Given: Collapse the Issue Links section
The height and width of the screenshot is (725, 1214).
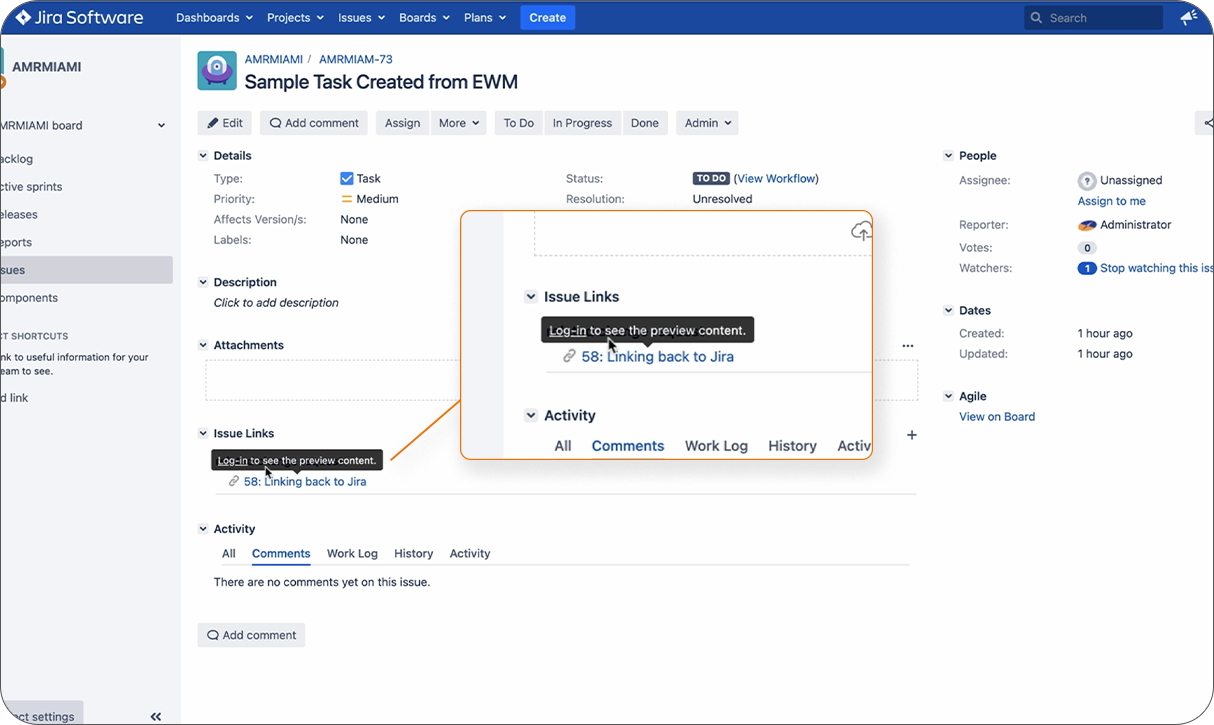Looking at the screenshot, I should point(203,434).
